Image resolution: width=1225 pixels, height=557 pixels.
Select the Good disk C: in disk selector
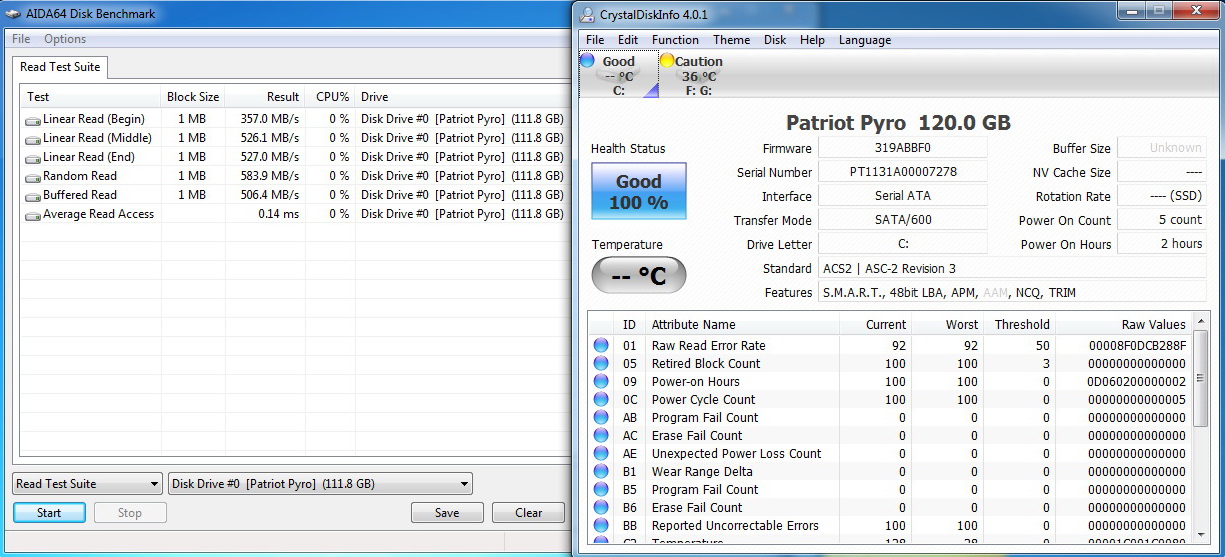pos(618,75)
